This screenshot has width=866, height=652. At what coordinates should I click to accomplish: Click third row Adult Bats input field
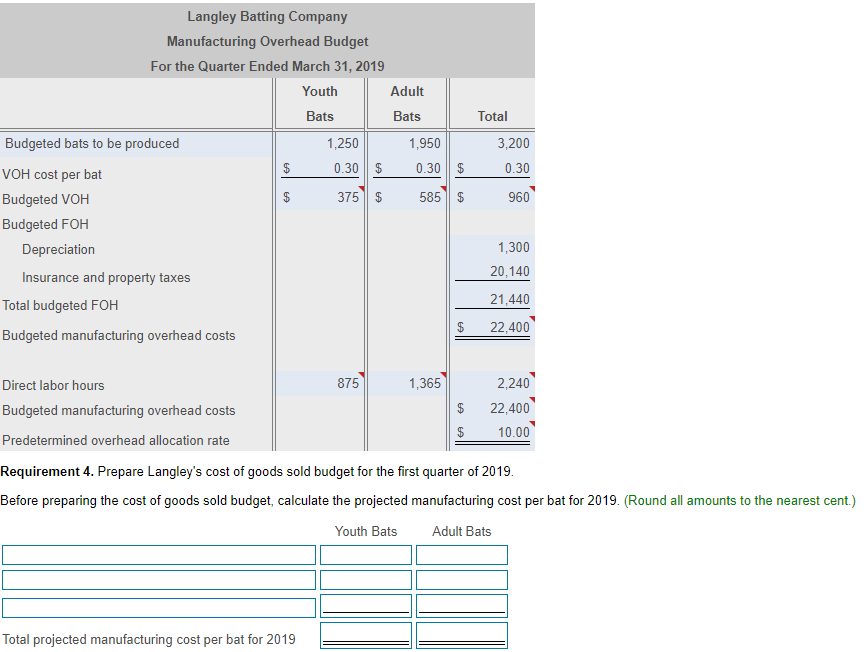point(462,606)
